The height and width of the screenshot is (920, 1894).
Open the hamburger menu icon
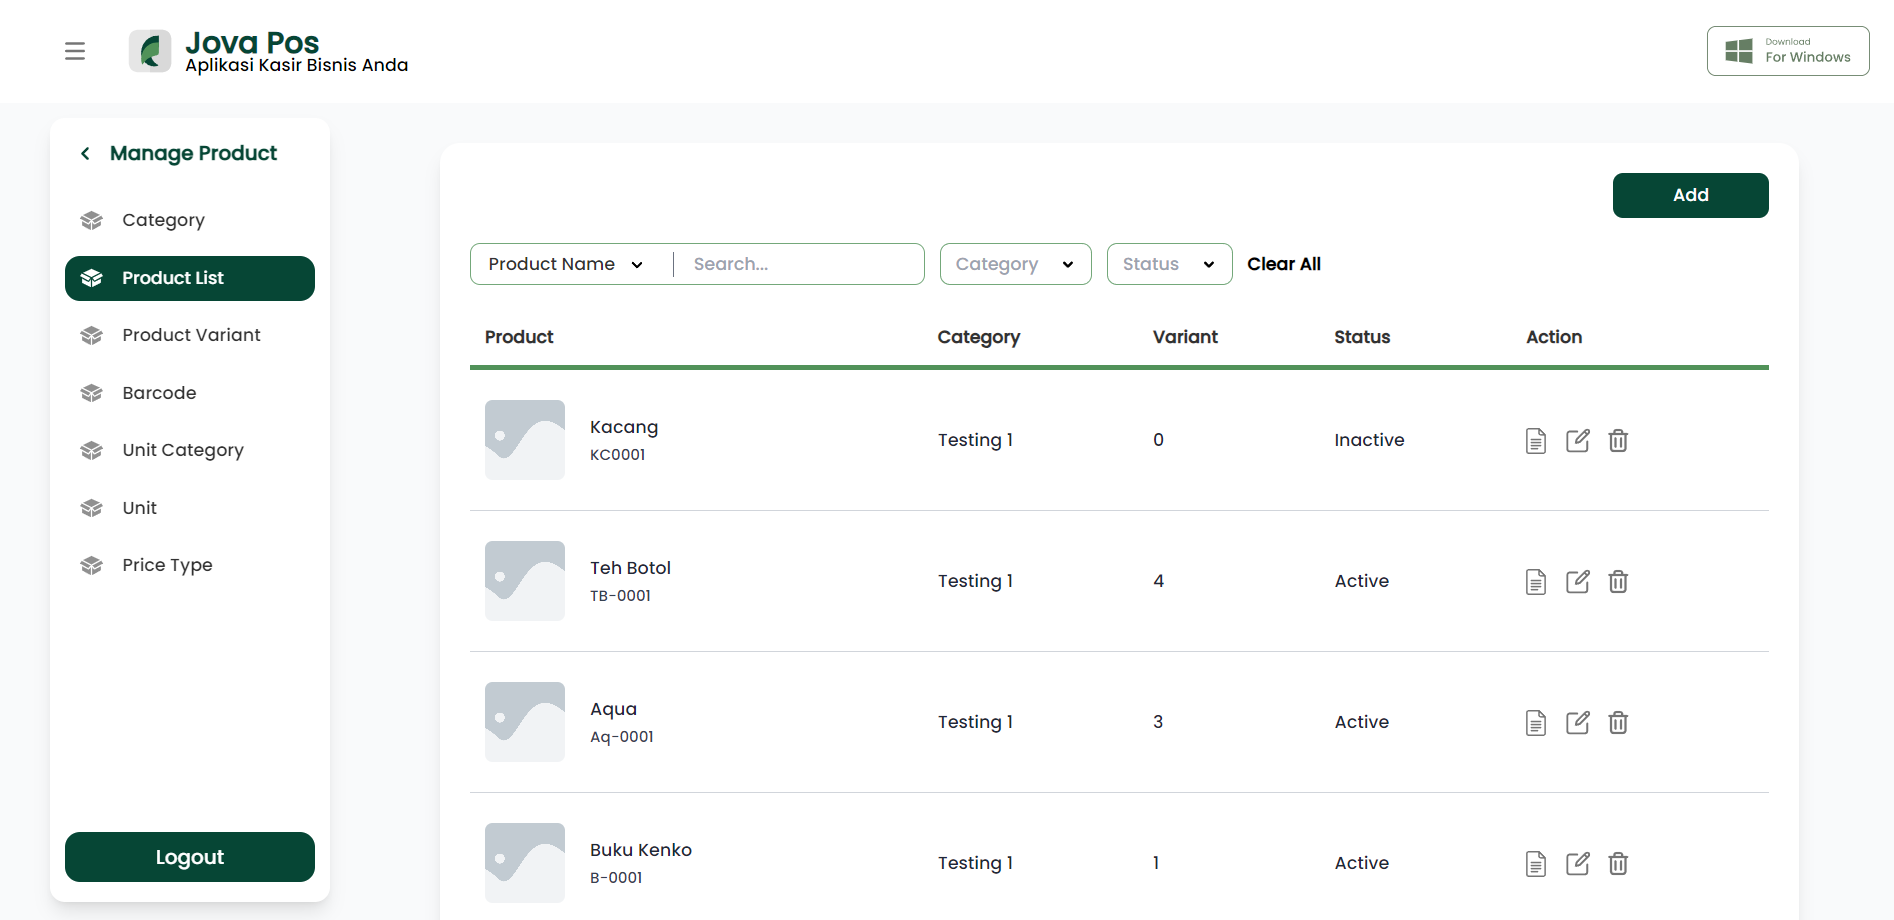click(x=75, y=51)
